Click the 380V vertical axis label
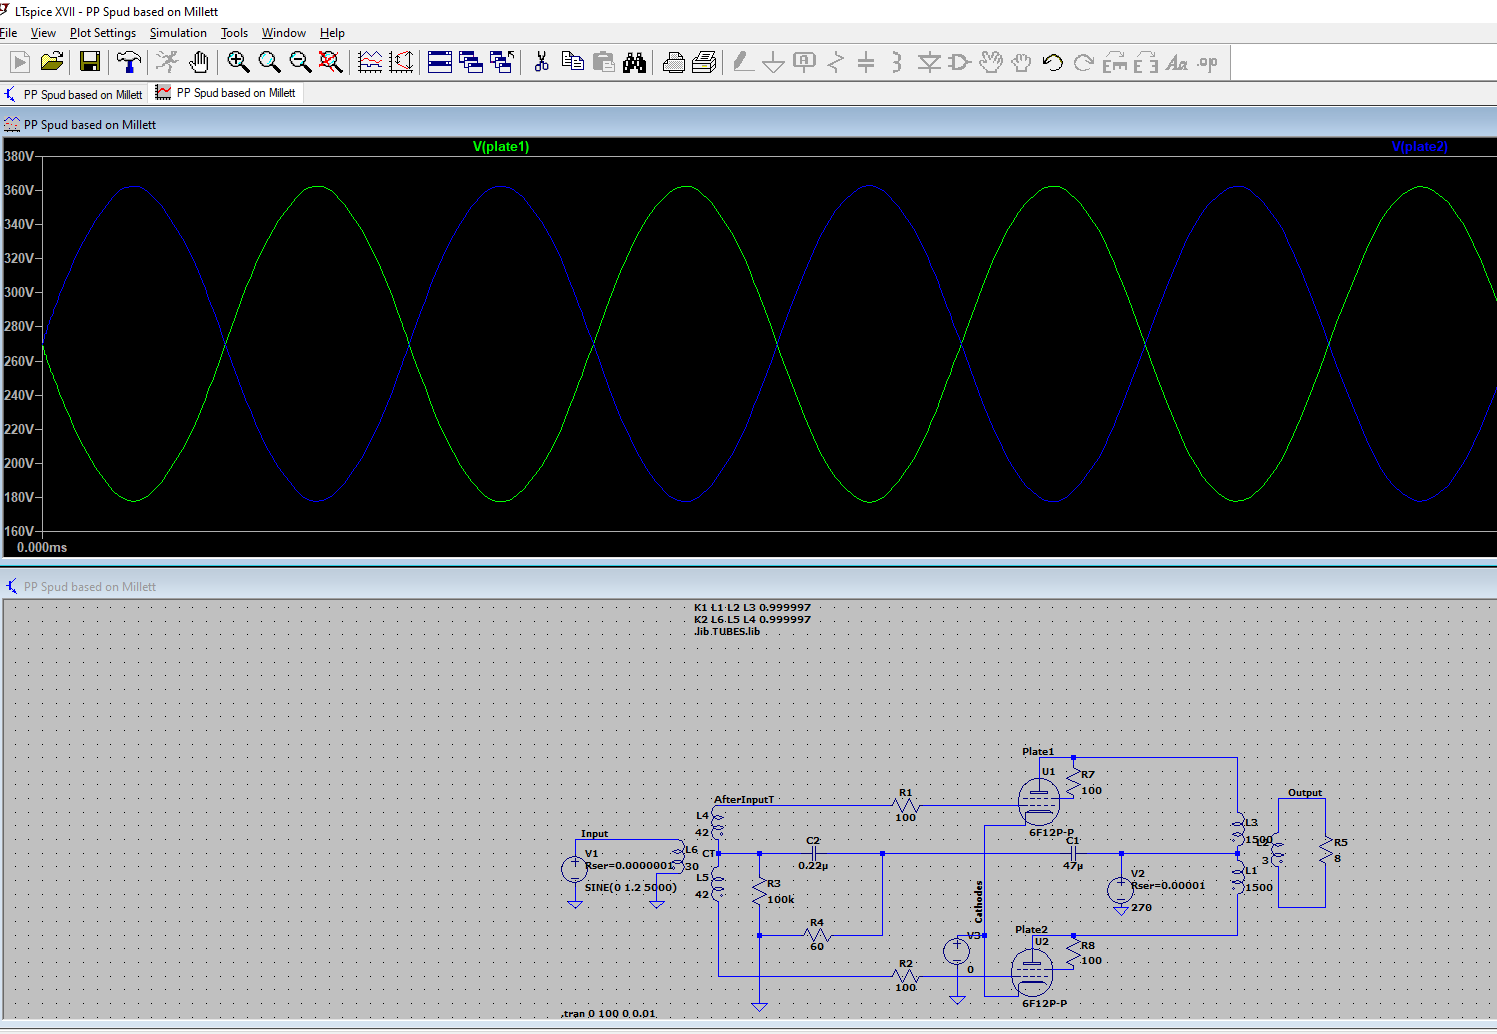The image size is (1497, 1034). (x=20, y=156)
